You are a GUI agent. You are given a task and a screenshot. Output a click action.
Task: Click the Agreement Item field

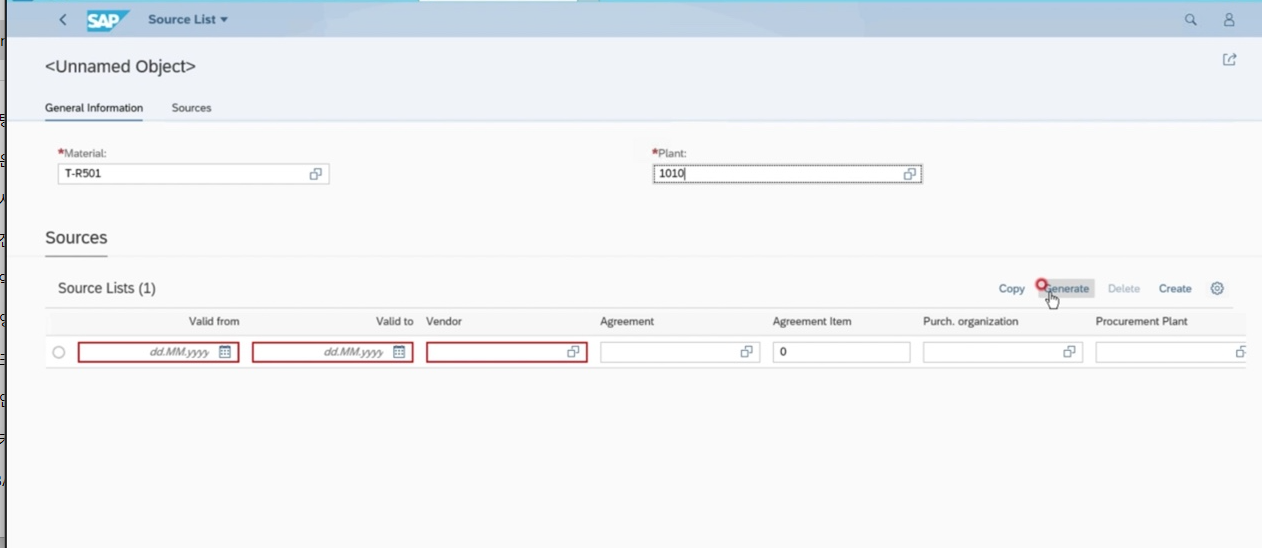point(841,352)
